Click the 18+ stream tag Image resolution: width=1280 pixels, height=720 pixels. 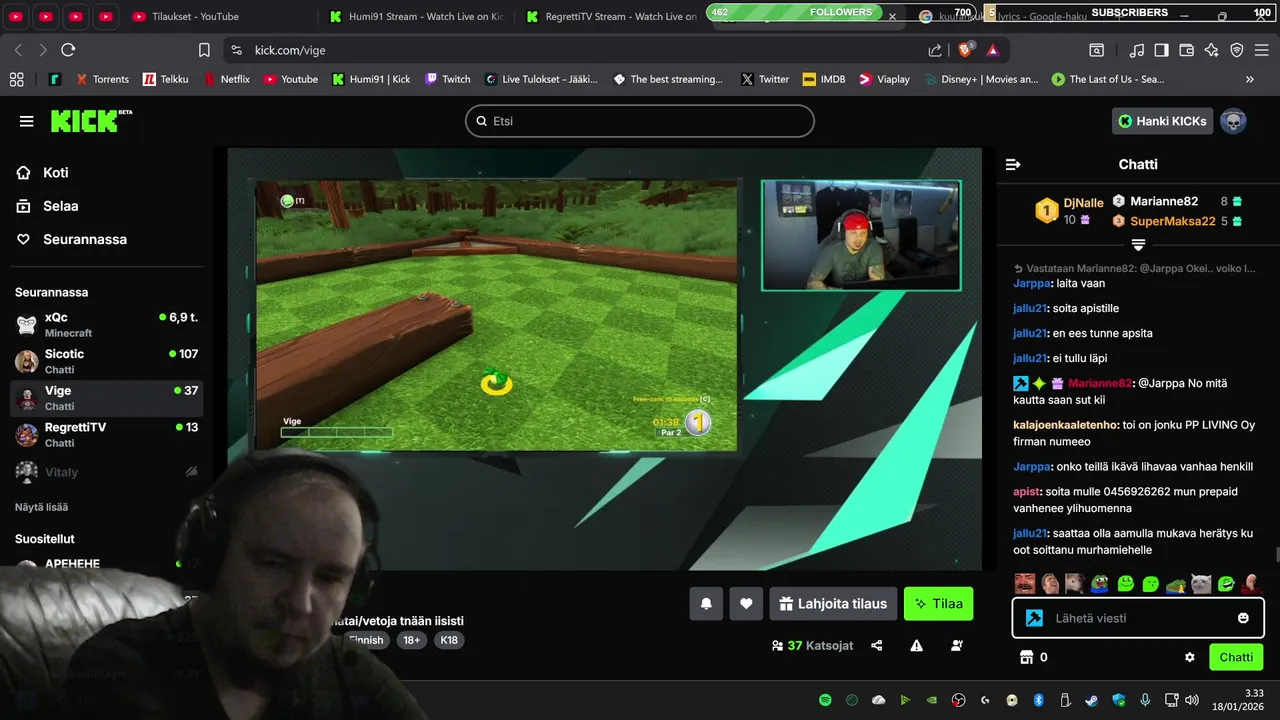tap(411, 640)
